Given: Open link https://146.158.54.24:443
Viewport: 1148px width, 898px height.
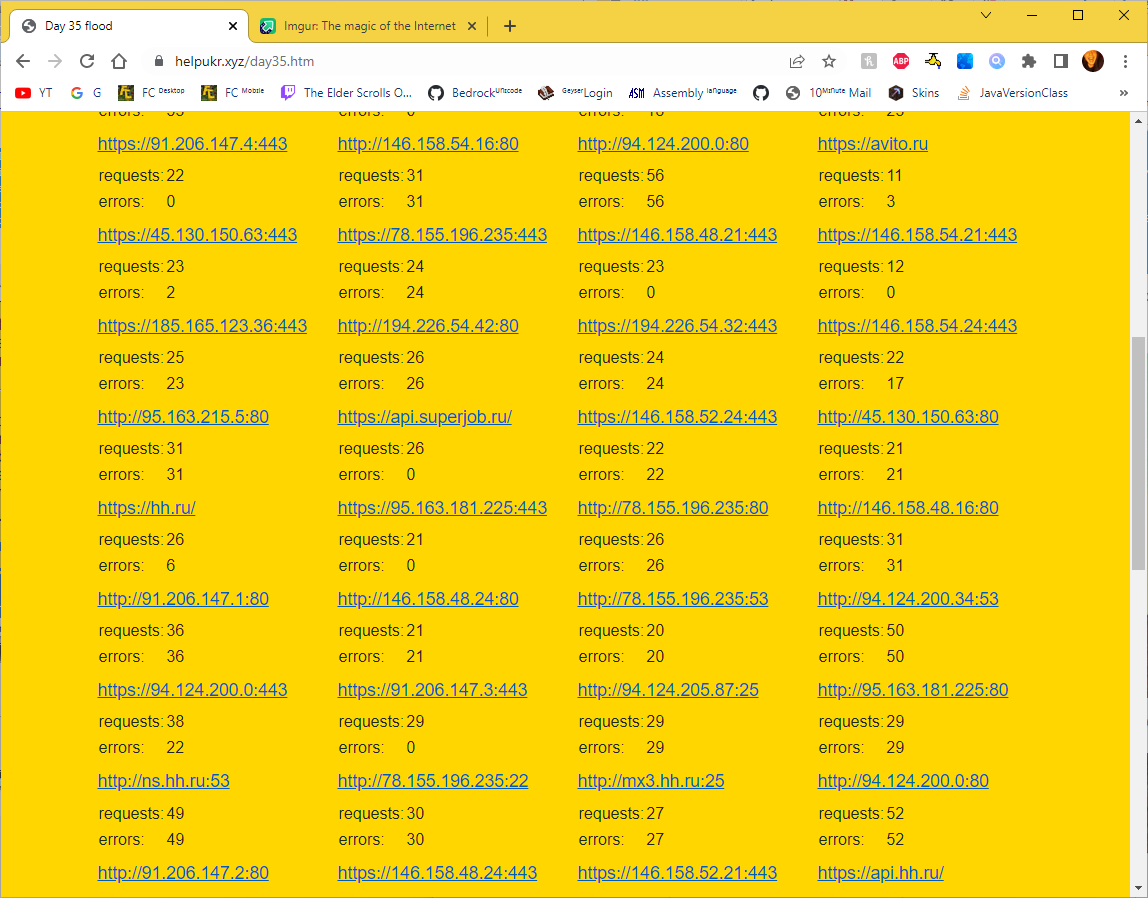Looking at the screenshot, I should [917, 326].
